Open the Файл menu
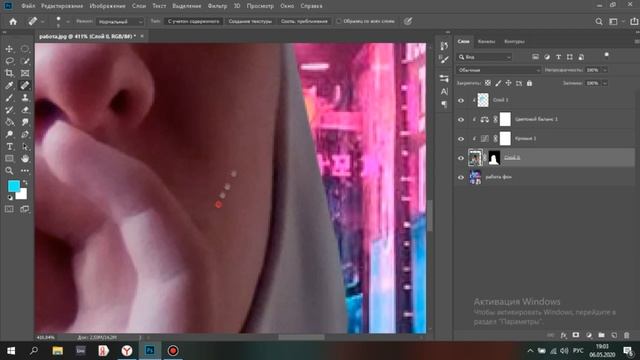The width and height of the screenshot is (640, 360). coord(28,6)
